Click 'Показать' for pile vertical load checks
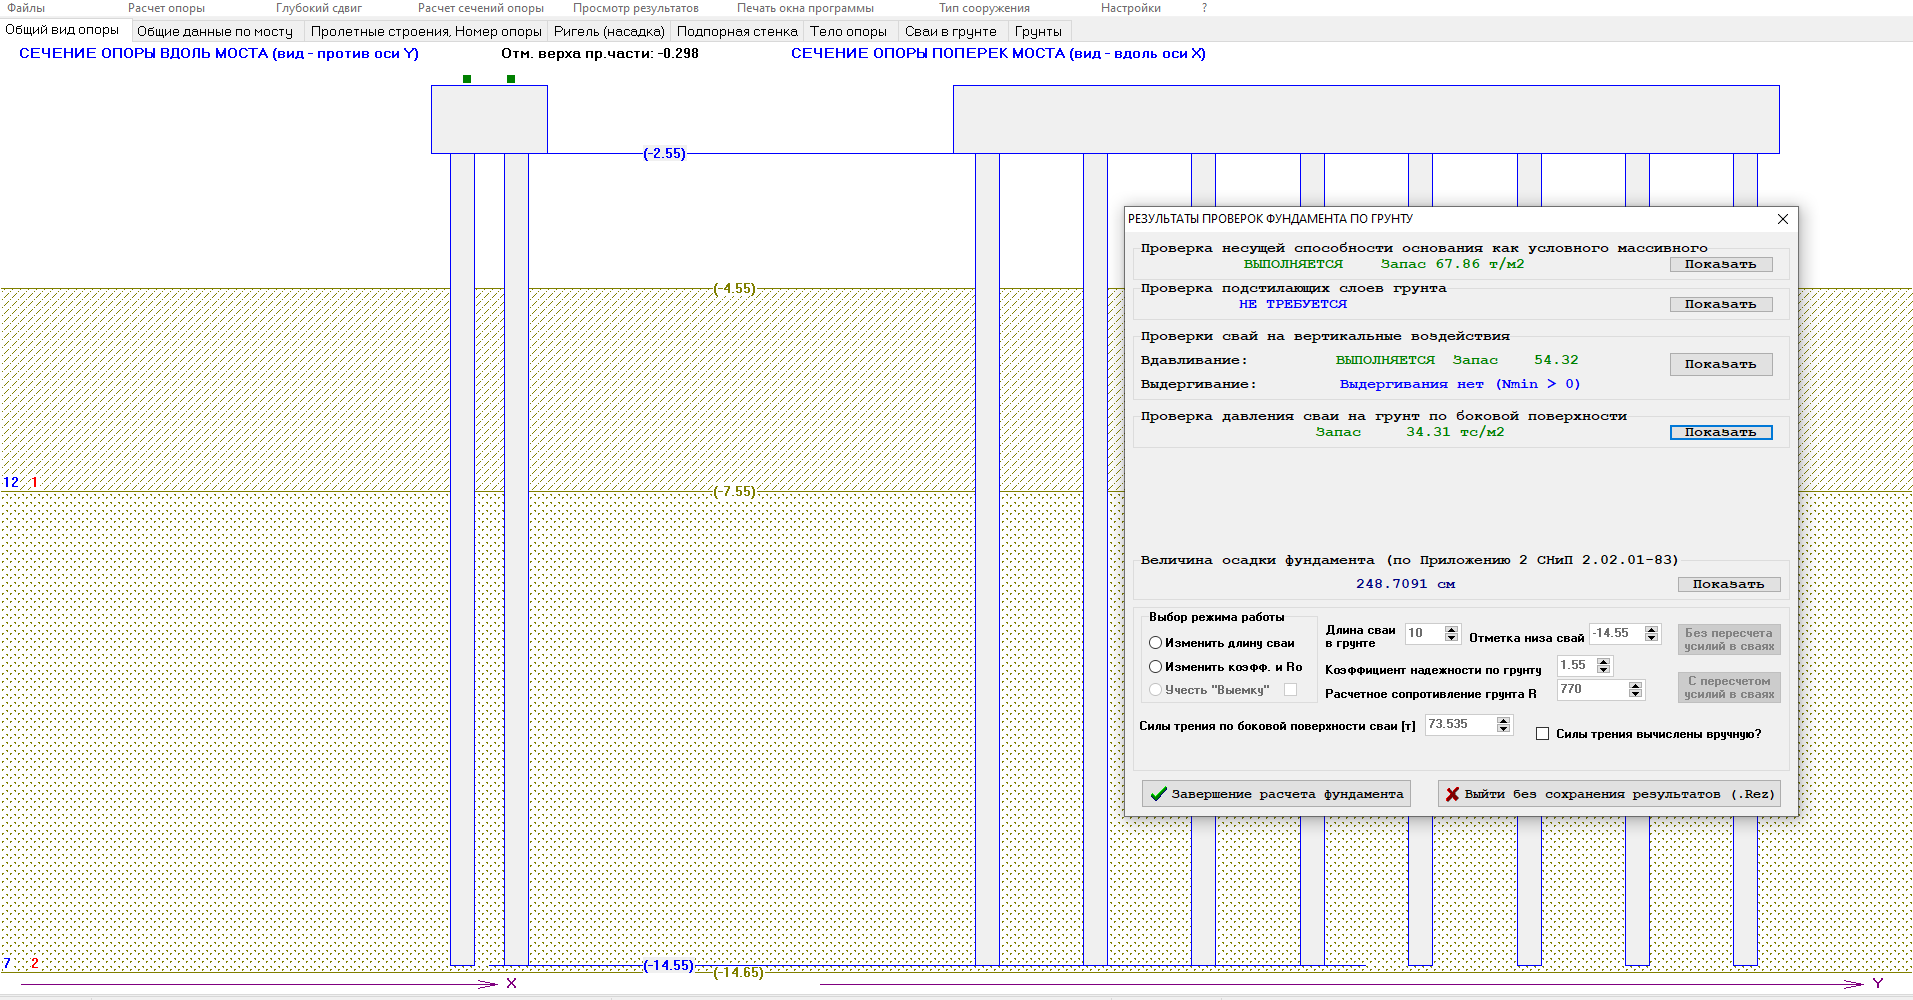The width and height of the screenshot is (1913, 1000). (x=1721, y=364)
